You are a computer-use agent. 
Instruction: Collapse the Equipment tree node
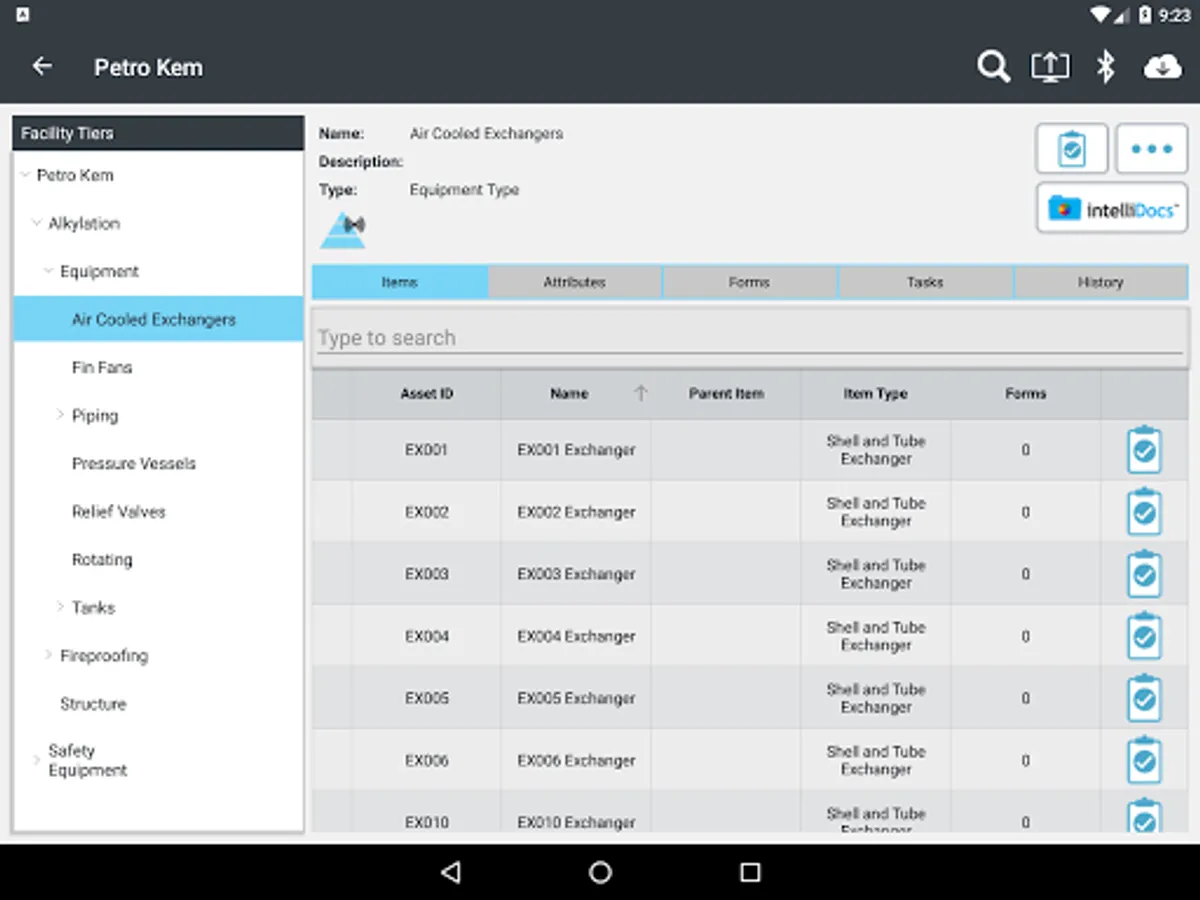point(48,271)
